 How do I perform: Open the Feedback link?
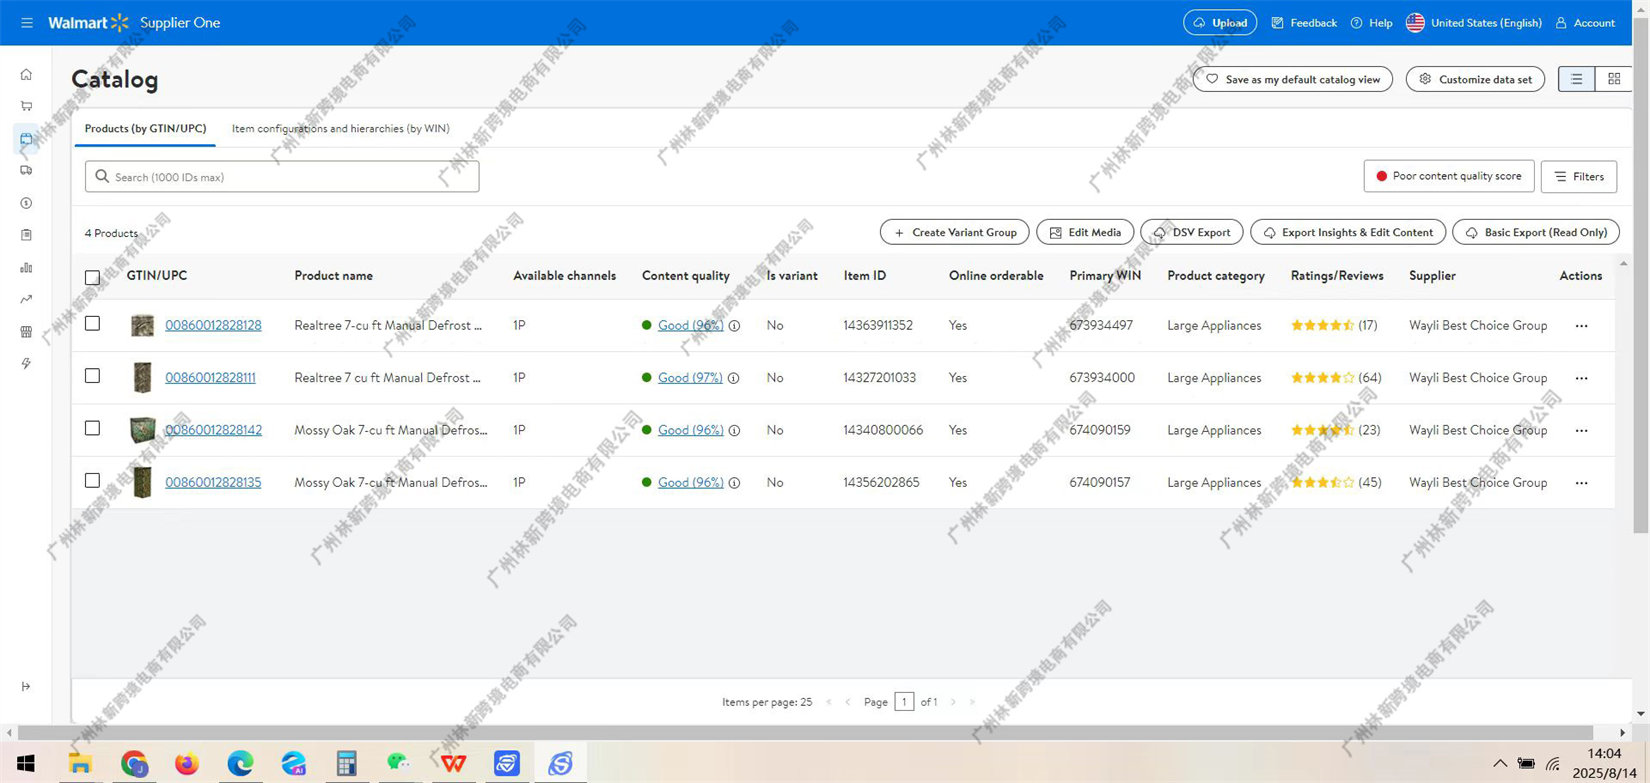[1304, 23]
